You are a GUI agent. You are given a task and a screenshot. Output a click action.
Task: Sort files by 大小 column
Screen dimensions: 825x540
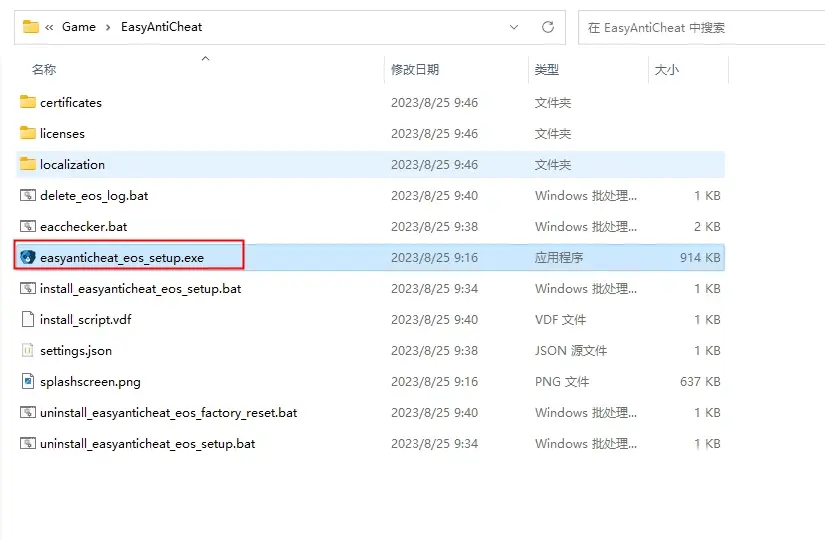pos(667,69)
